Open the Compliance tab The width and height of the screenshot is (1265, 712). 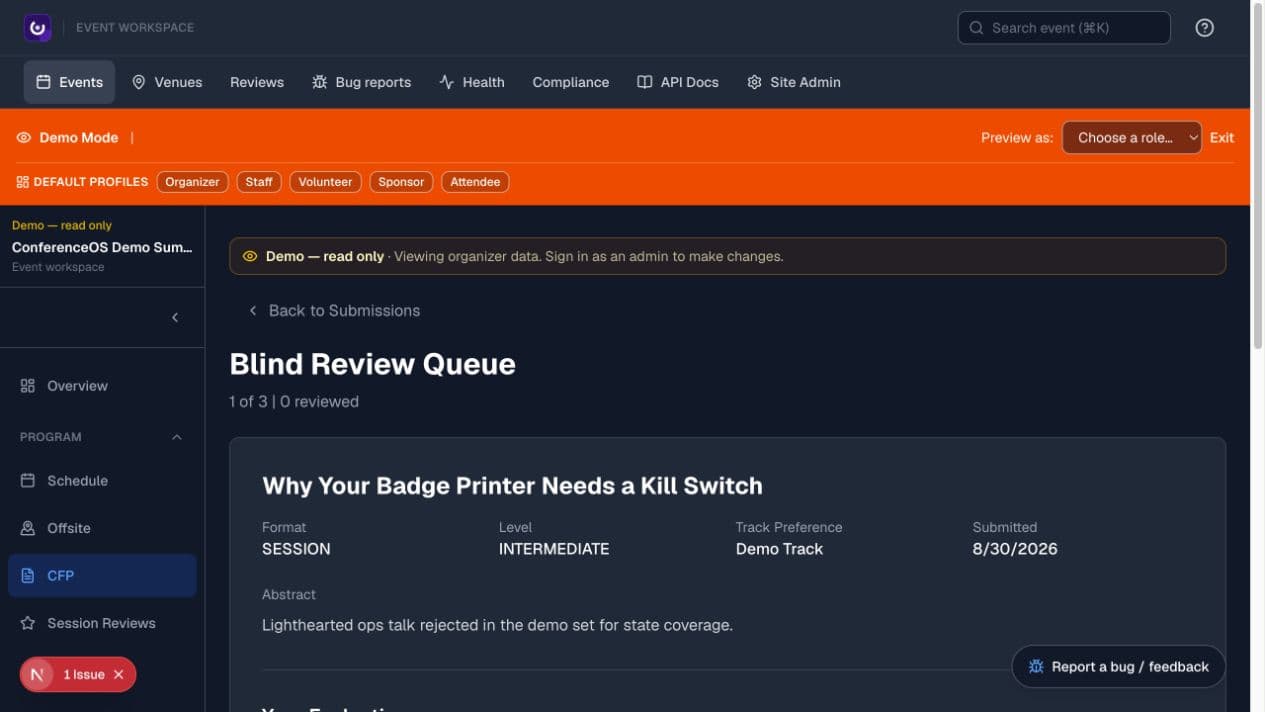click(x=570, y=82)
